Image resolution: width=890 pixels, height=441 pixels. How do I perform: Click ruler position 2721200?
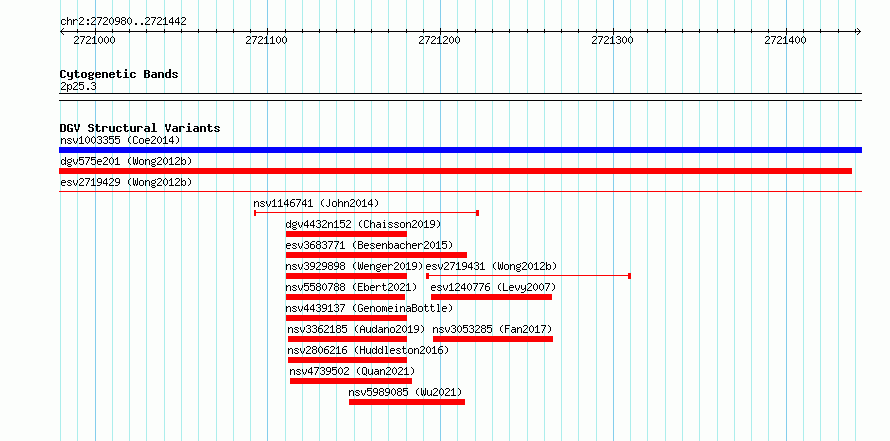pos(439,40)
